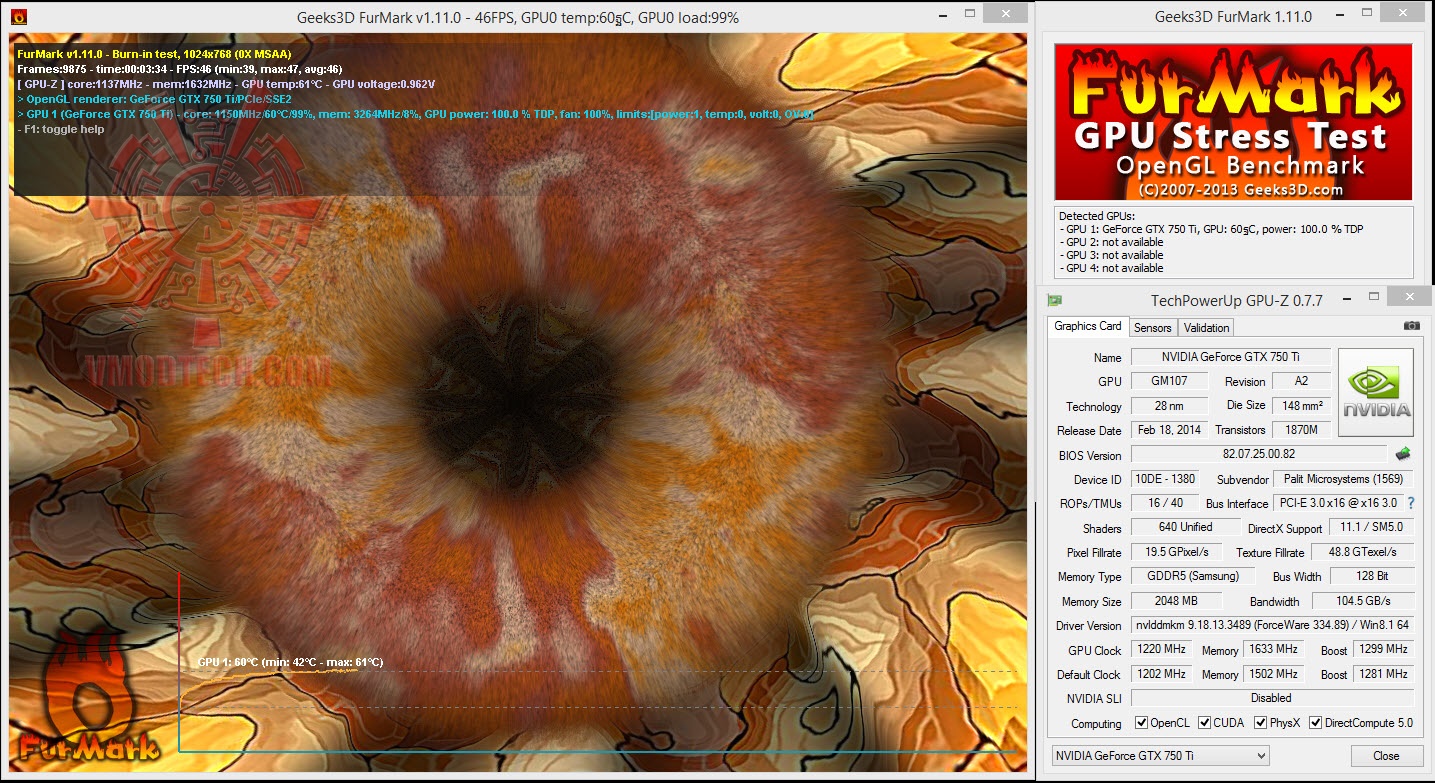Toggle the CUDA checkbox
The width and height of the screenshot is (1435, 783).
(1205, 723)
